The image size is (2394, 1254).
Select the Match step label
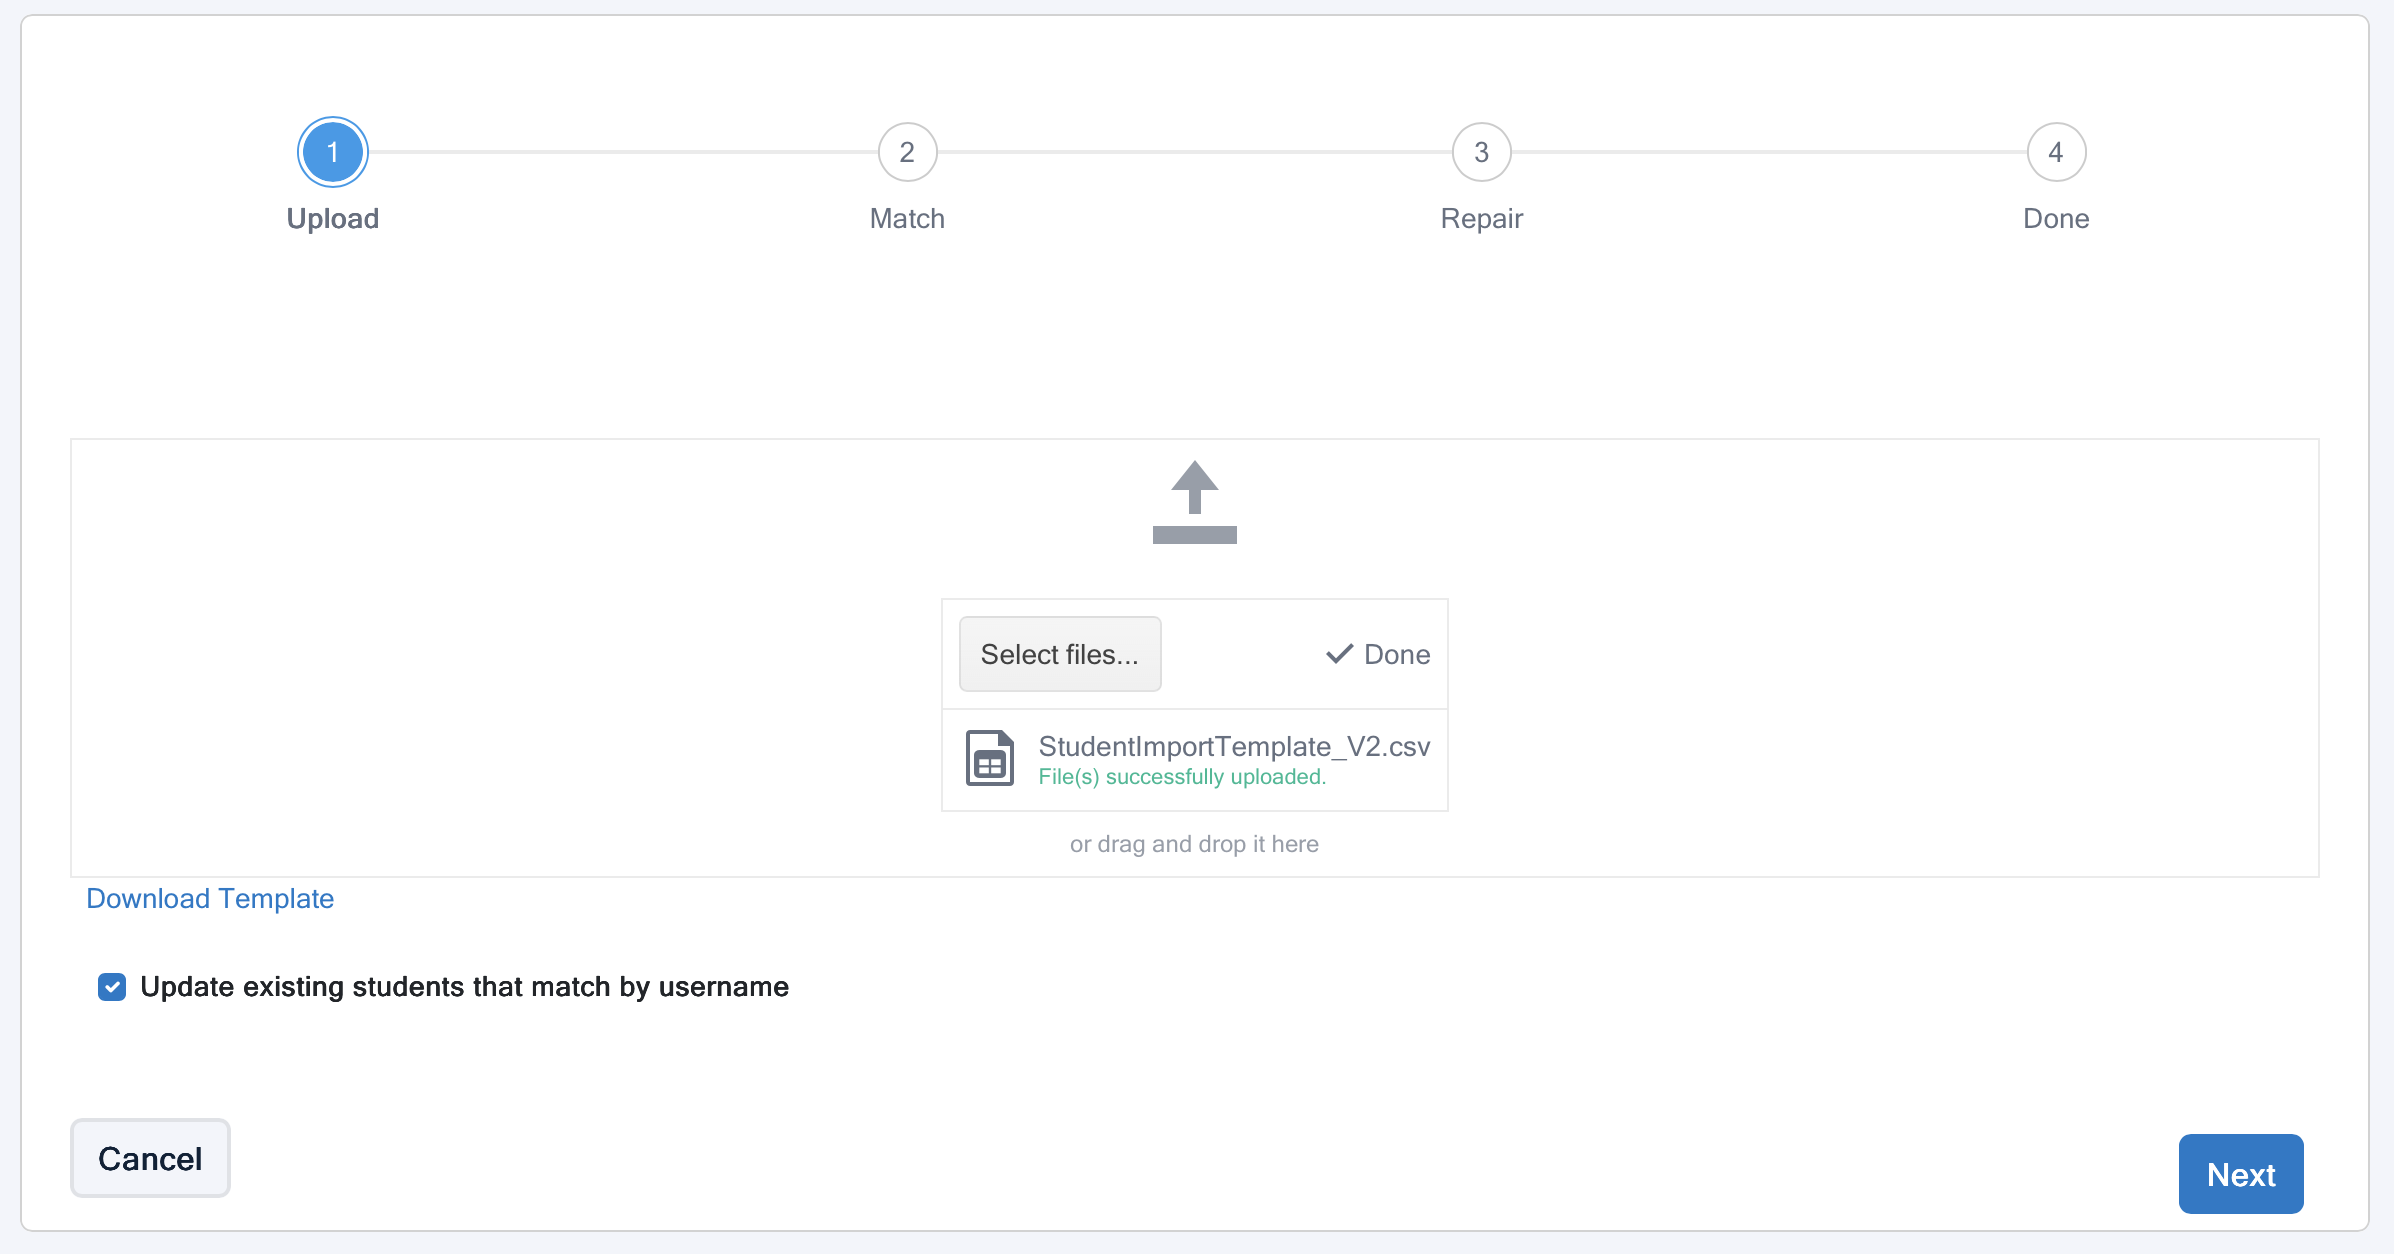907,218
